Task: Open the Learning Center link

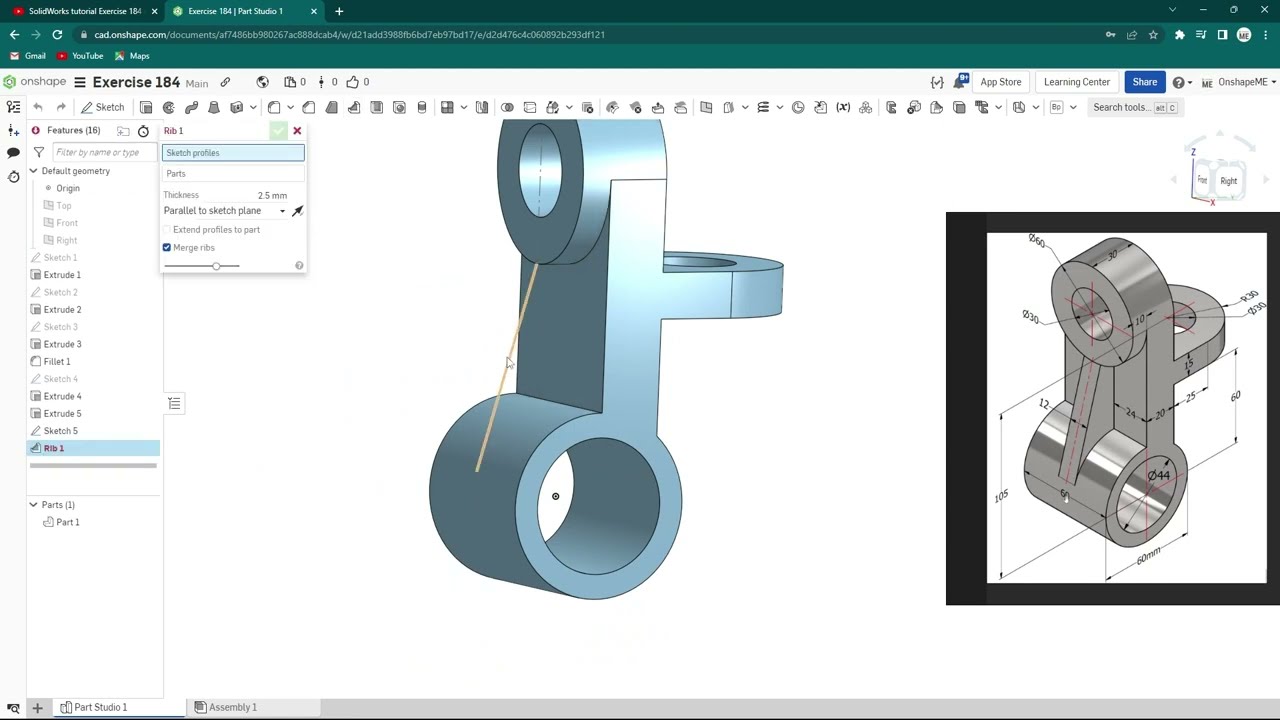Action: [x=1077, y=82]
